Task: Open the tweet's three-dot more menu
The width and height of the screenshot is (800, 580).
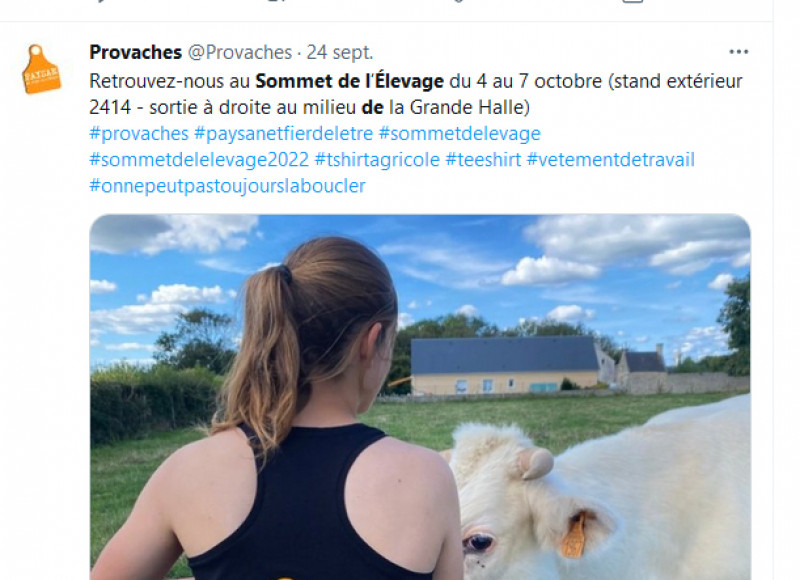Action: coord(738,52)
